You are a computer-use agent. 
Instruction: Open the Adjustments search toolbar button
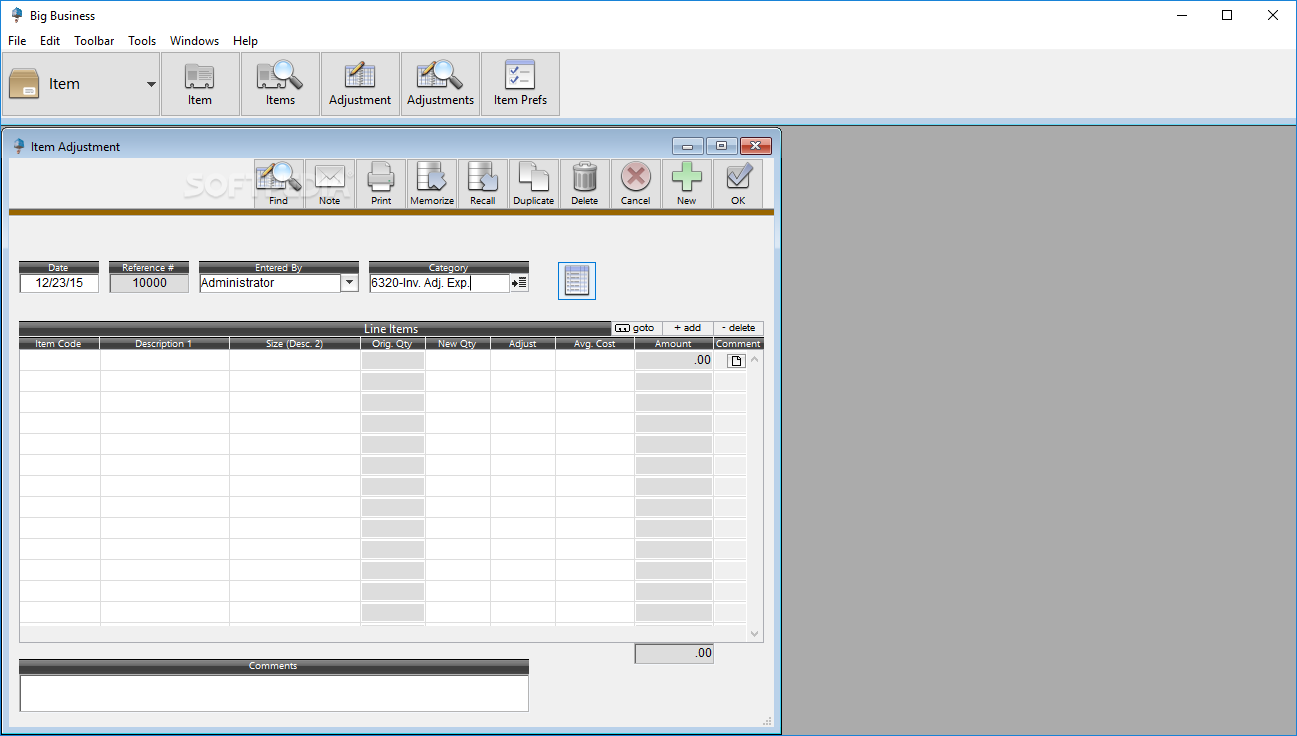point(440,84)
